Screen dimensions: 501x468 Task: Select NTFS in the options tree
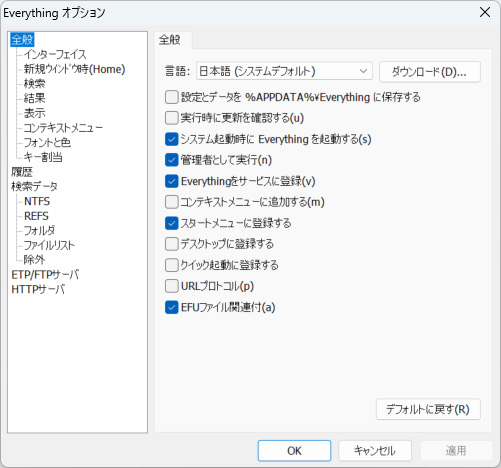pos(37,201)
